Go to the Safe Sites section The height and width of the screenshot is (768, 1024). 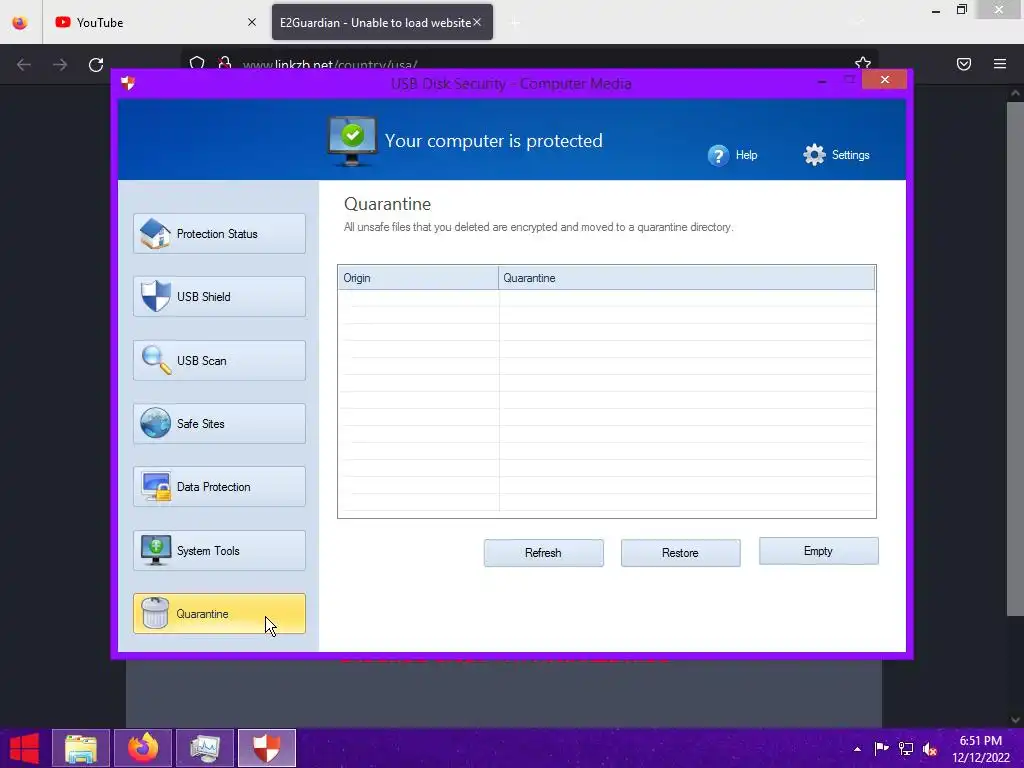coord(219,424)
